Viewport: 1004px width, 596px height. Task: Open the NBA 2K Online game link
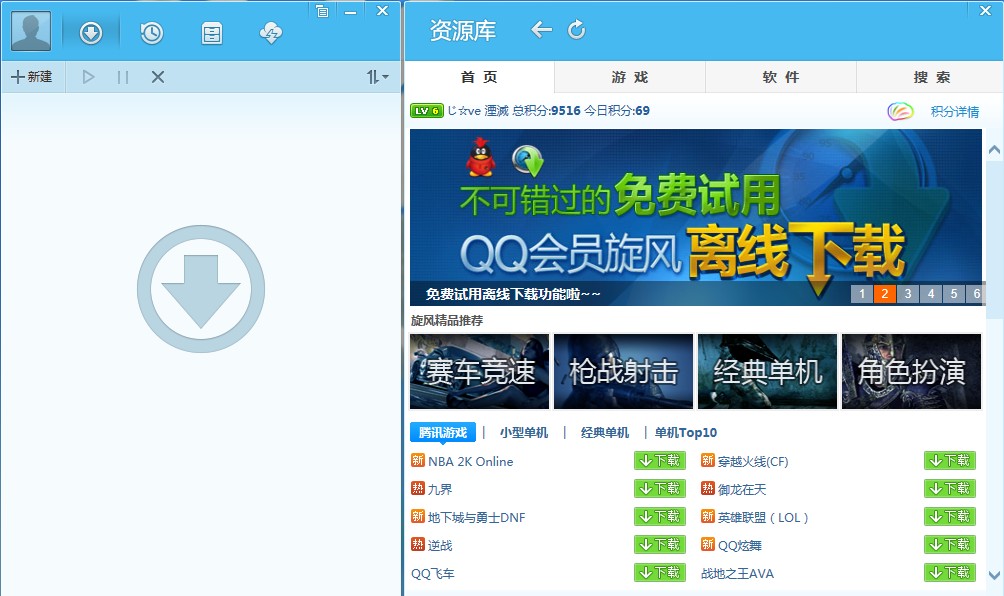pyautogui.click(x=471, y=462)
